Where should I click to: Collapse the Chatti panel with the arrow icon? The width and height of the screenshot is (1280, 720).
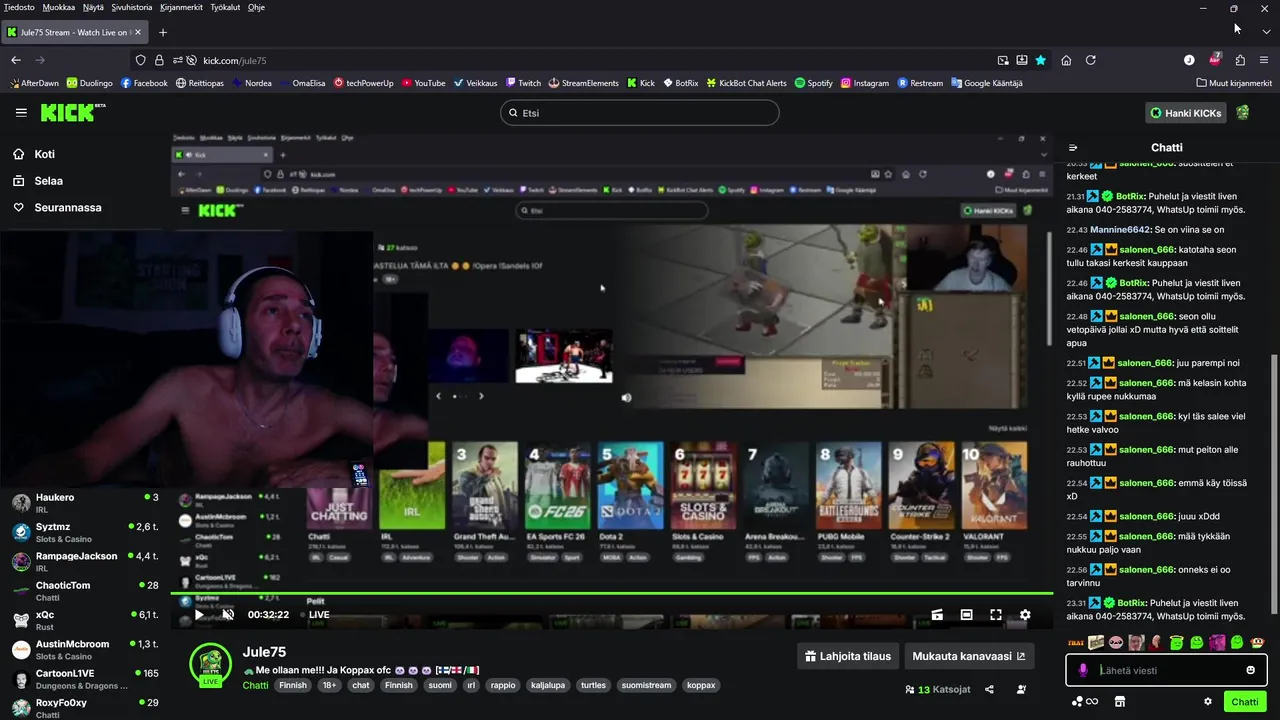pyautogui.click(x=1073, y=148)
